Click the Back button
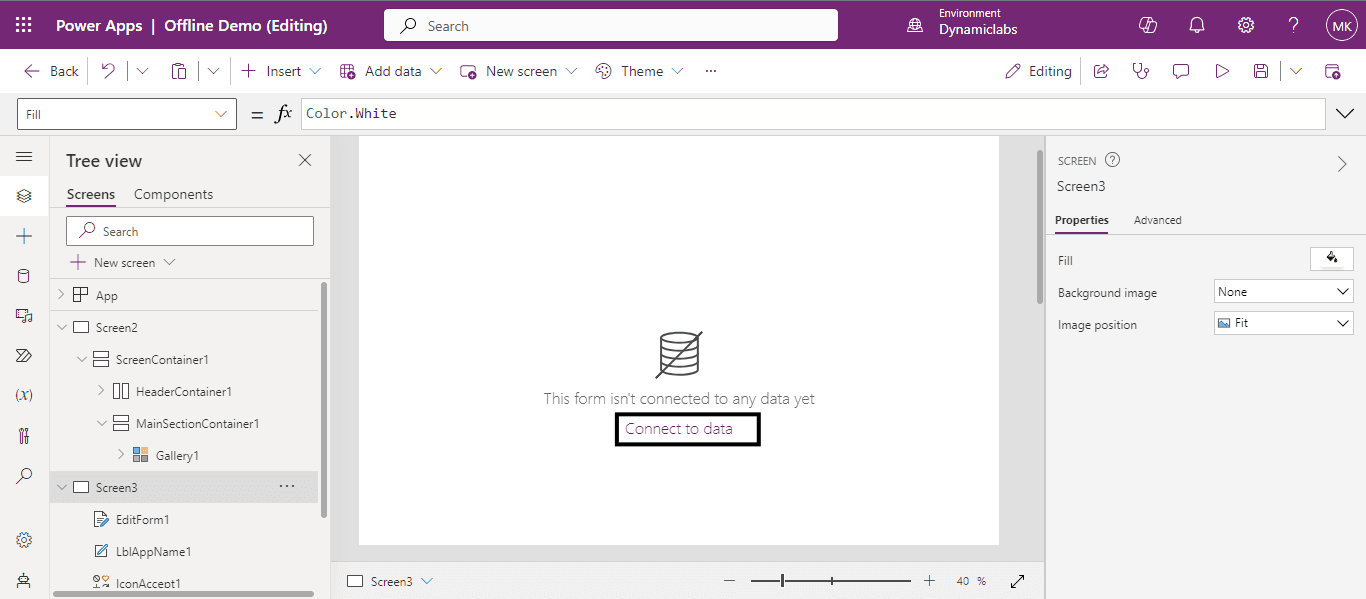The image size is (1366, 599). (52, 71)
